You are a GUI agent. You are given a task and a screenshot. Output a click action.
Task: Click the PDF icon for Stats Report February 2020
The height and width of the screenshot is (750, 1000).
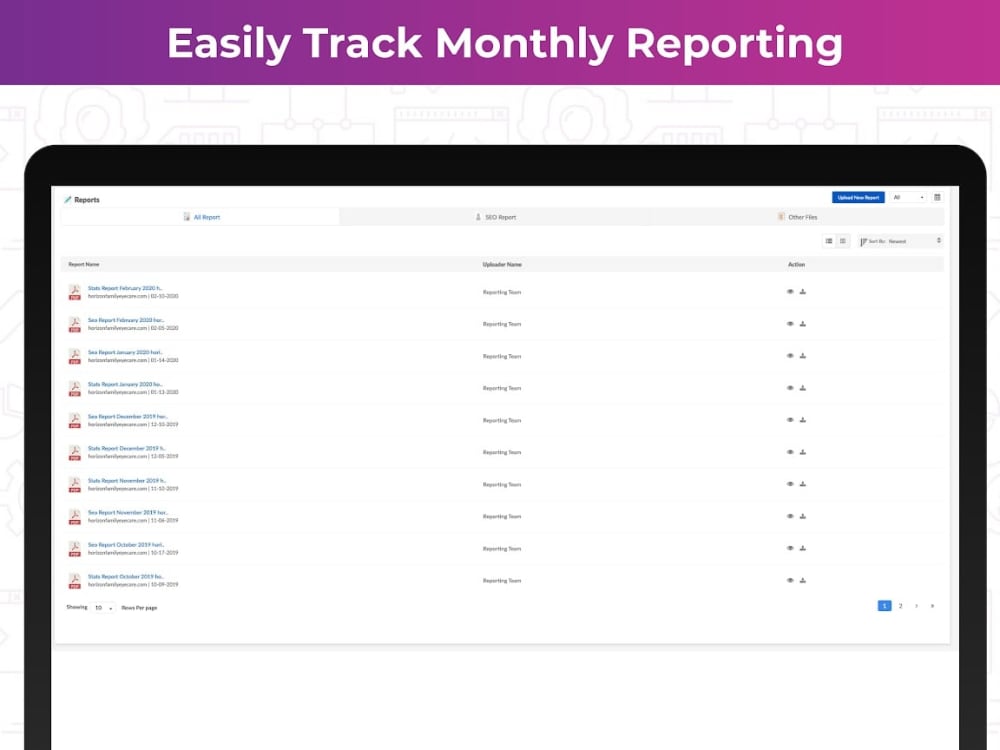click(75, 292)
